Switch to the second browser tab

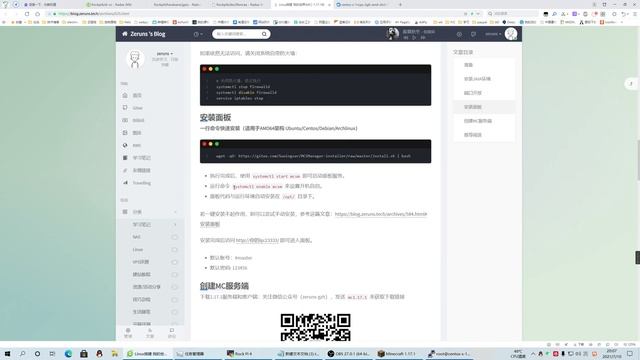[x=114, y=4]
